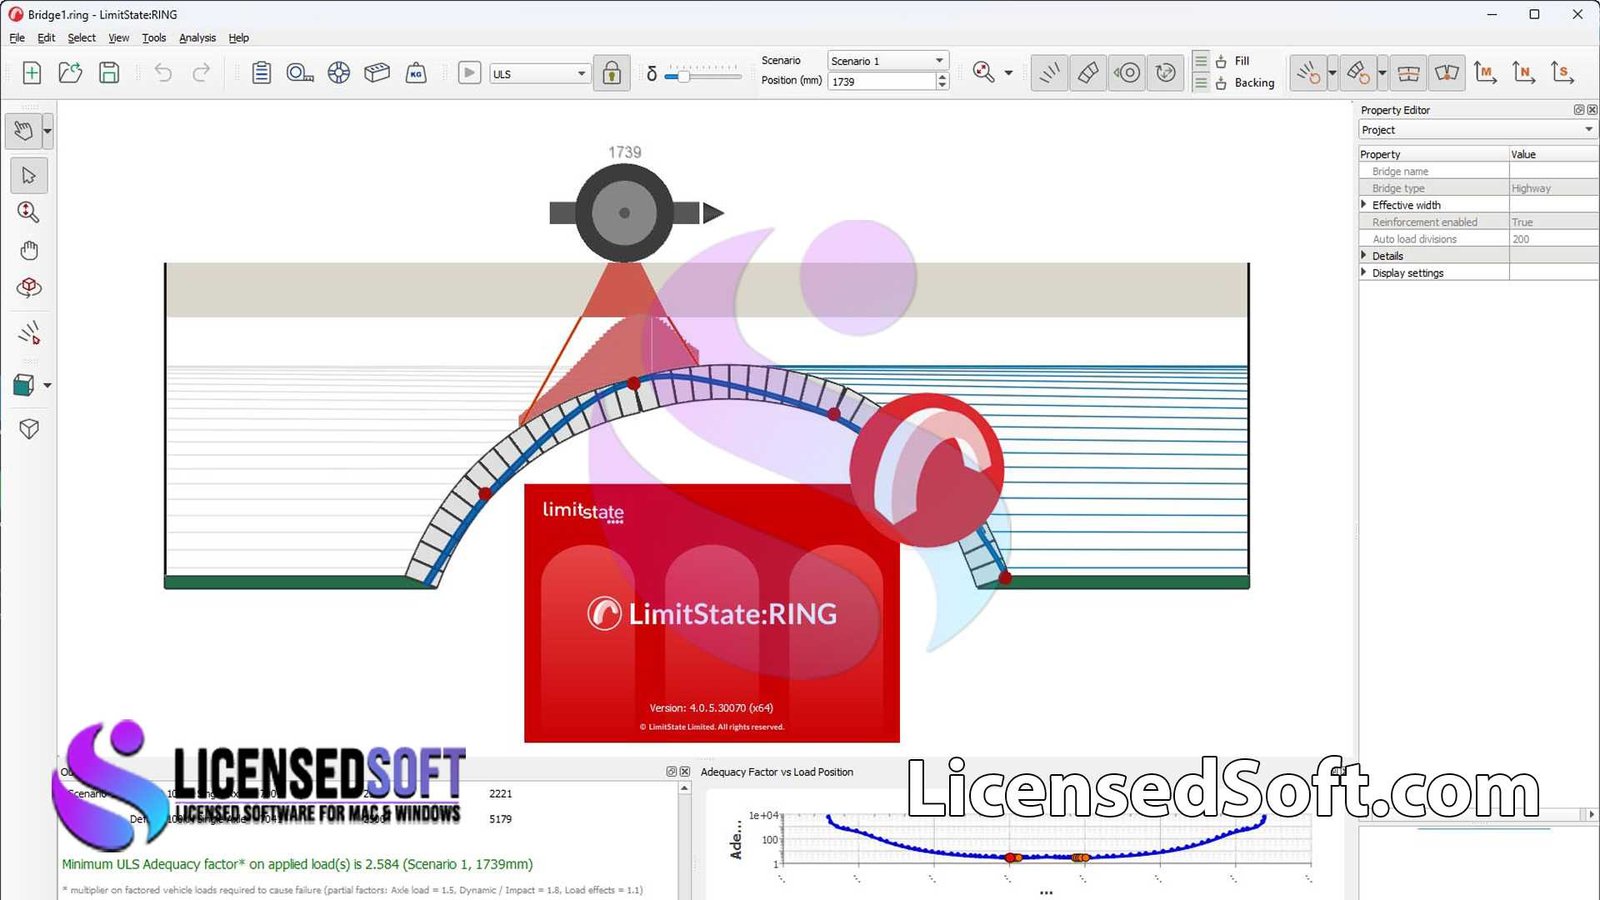The width and height of the screenshot is (1600, 900).
Task: Expand the Display settings property group
Action: [x=1364, y=272]
